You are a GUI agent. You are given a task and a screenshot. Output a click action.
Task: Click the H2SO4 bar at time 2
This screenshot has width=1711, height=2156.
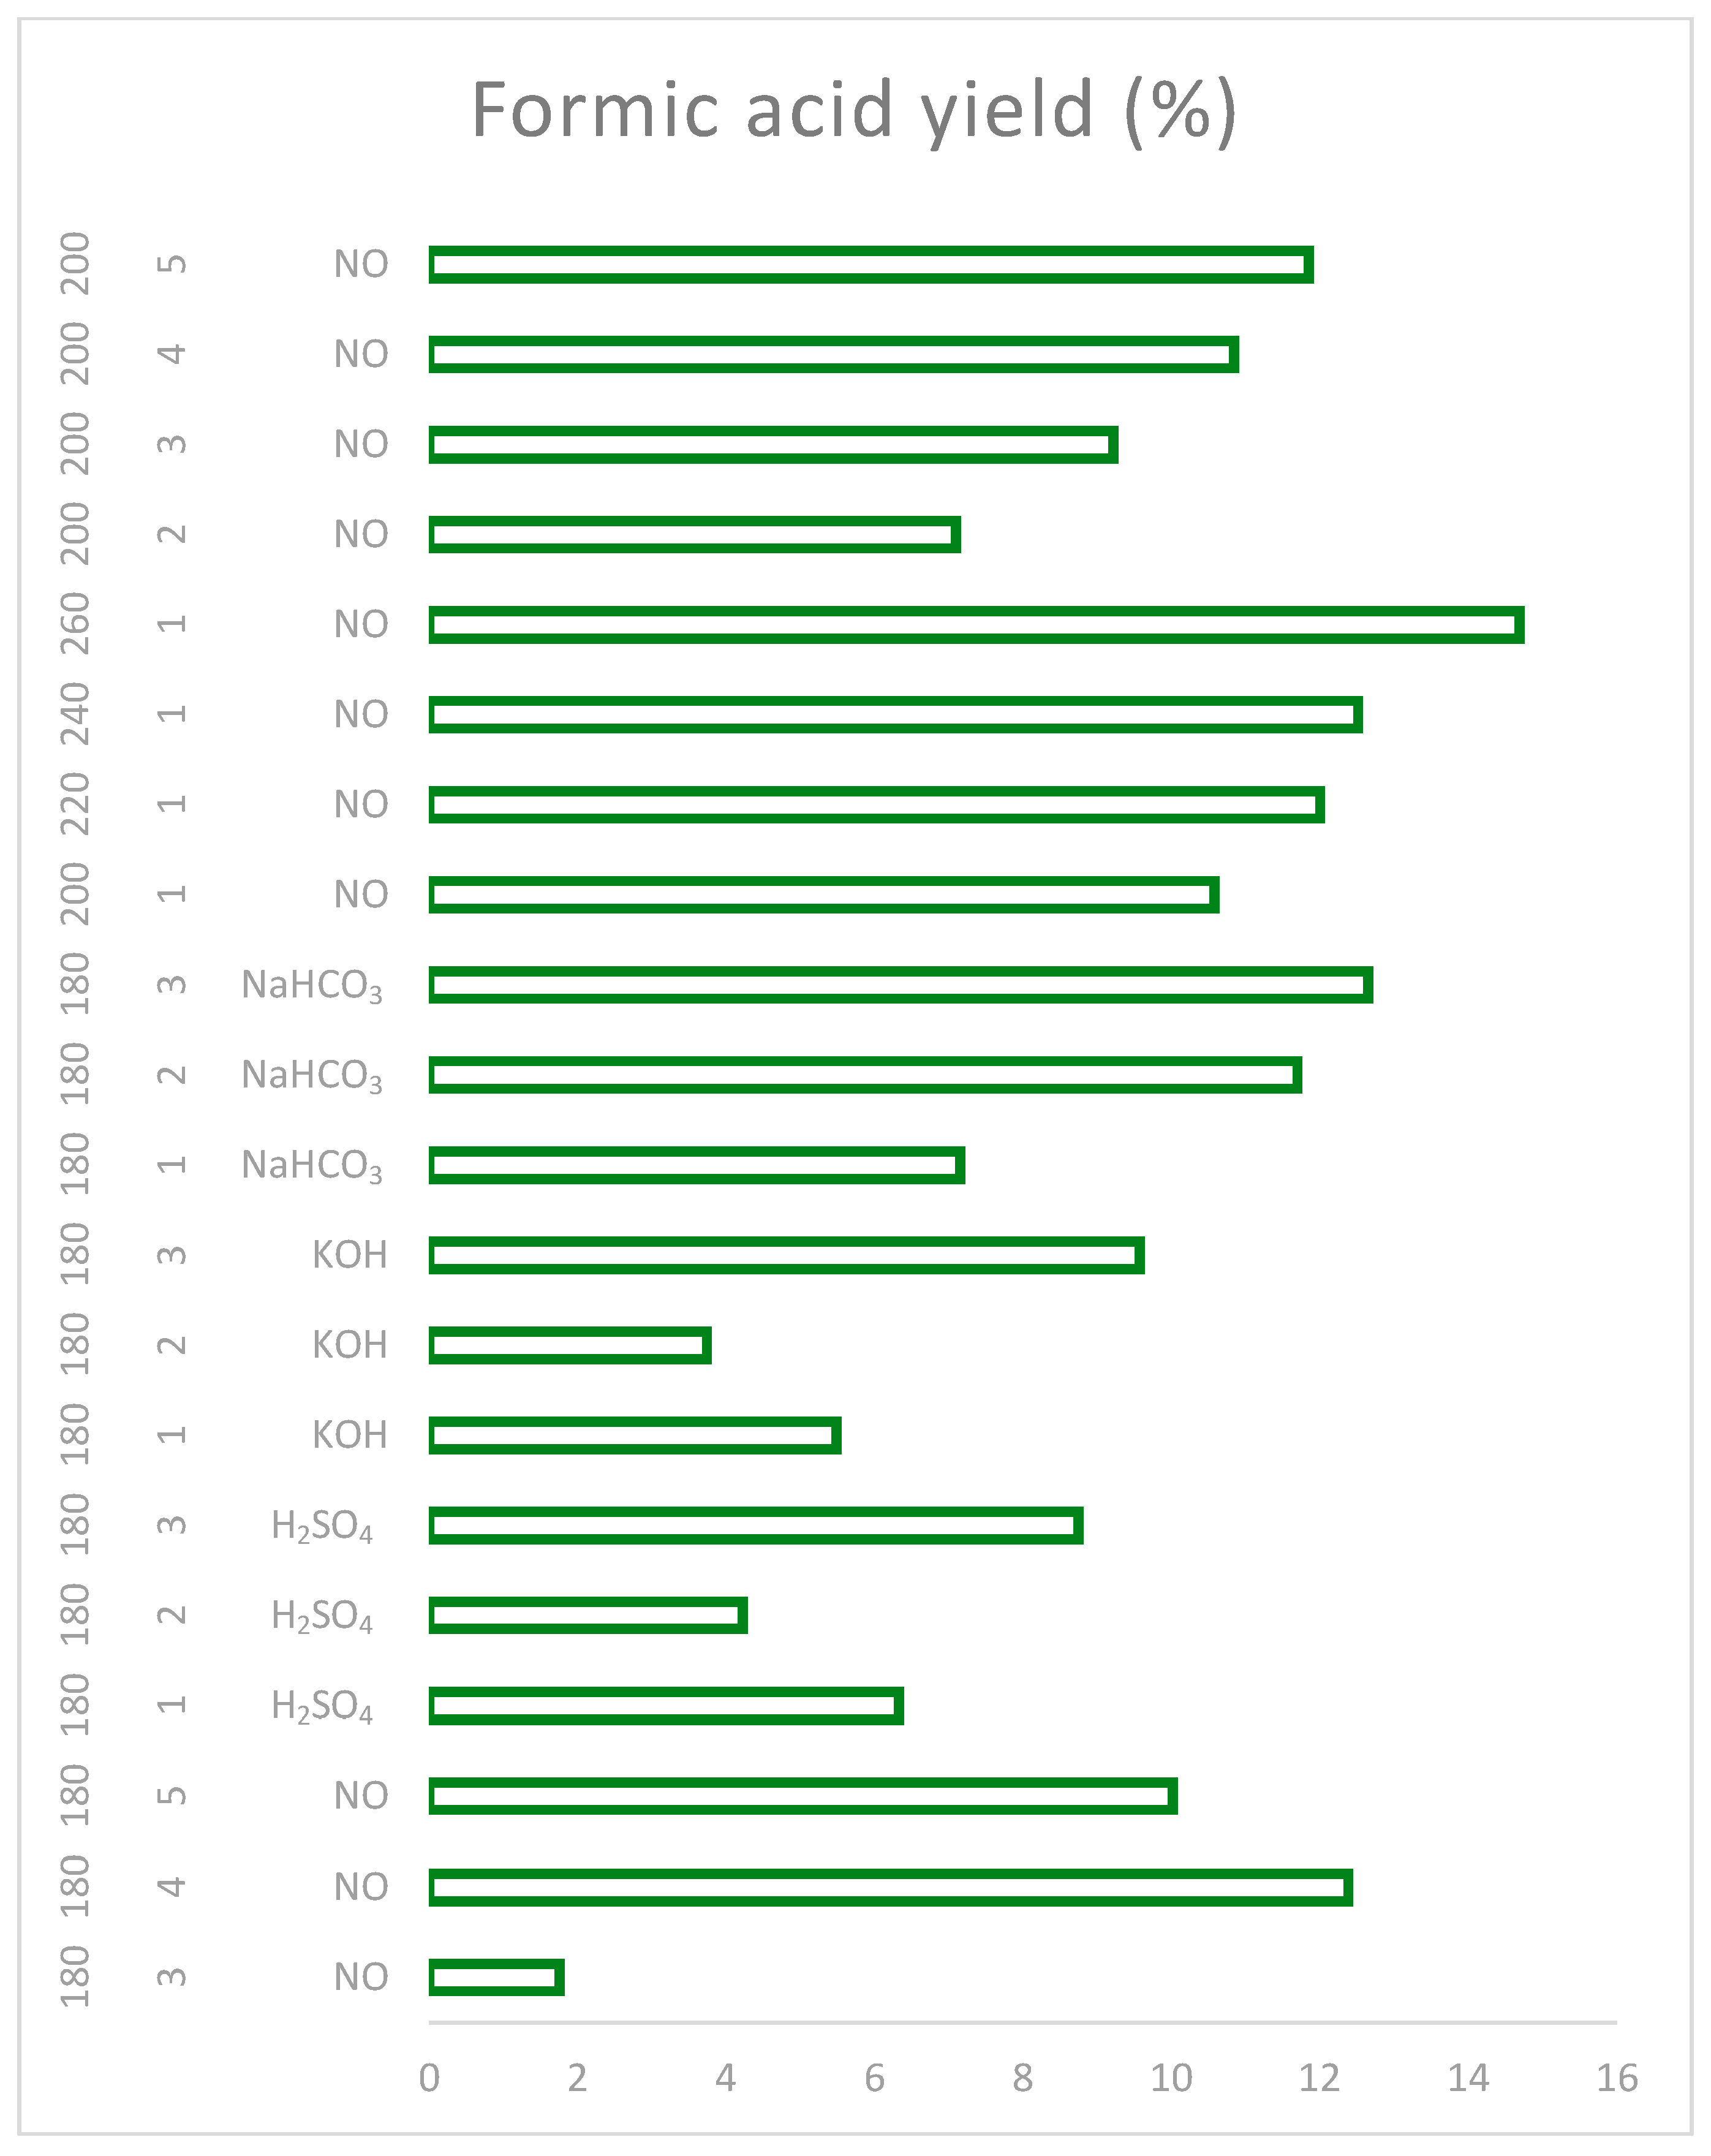588,1616
